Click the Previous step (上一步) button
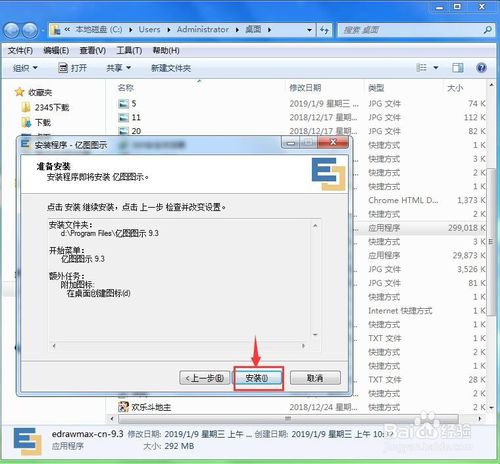Image resolution: width=500 pixels, height=464 pixels. (204, 378)
